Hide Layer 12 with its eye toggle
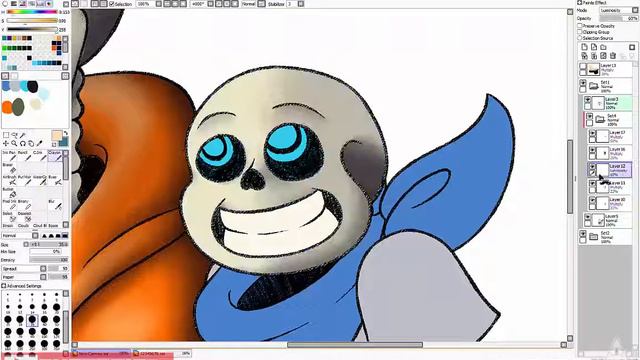The height and width of the screenshot is (360, 640). 592,166
